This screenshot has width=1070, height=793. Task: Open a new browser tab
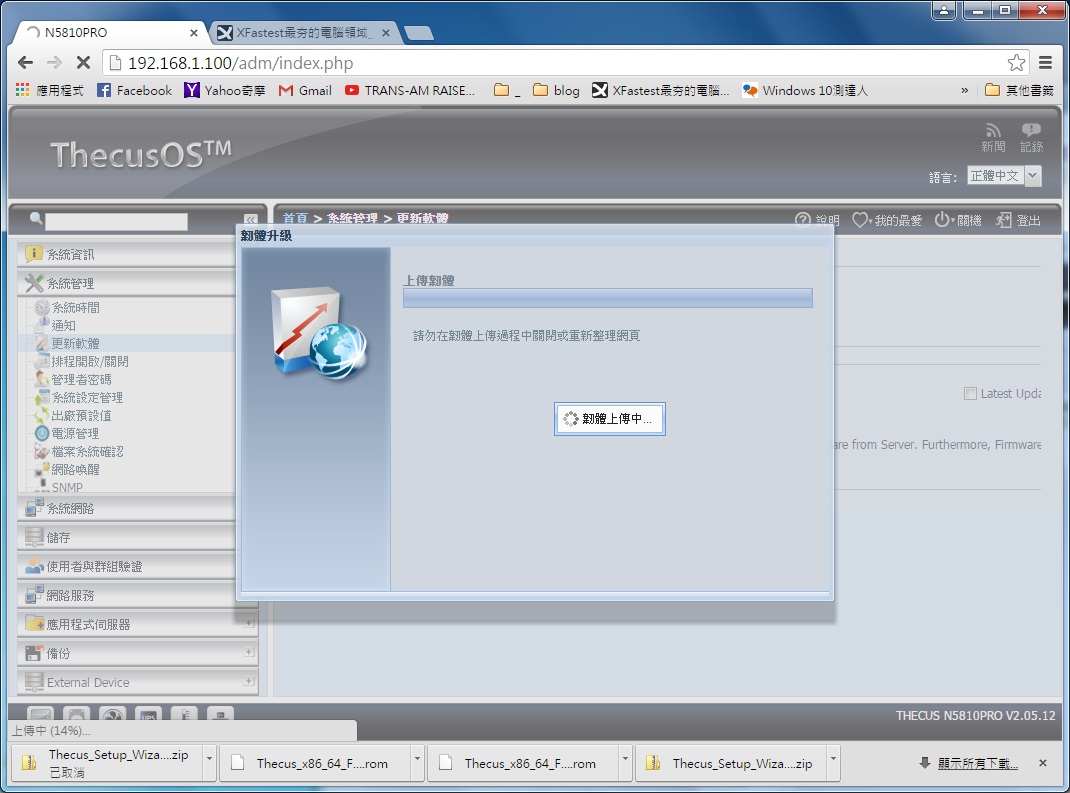click(418, 33)
